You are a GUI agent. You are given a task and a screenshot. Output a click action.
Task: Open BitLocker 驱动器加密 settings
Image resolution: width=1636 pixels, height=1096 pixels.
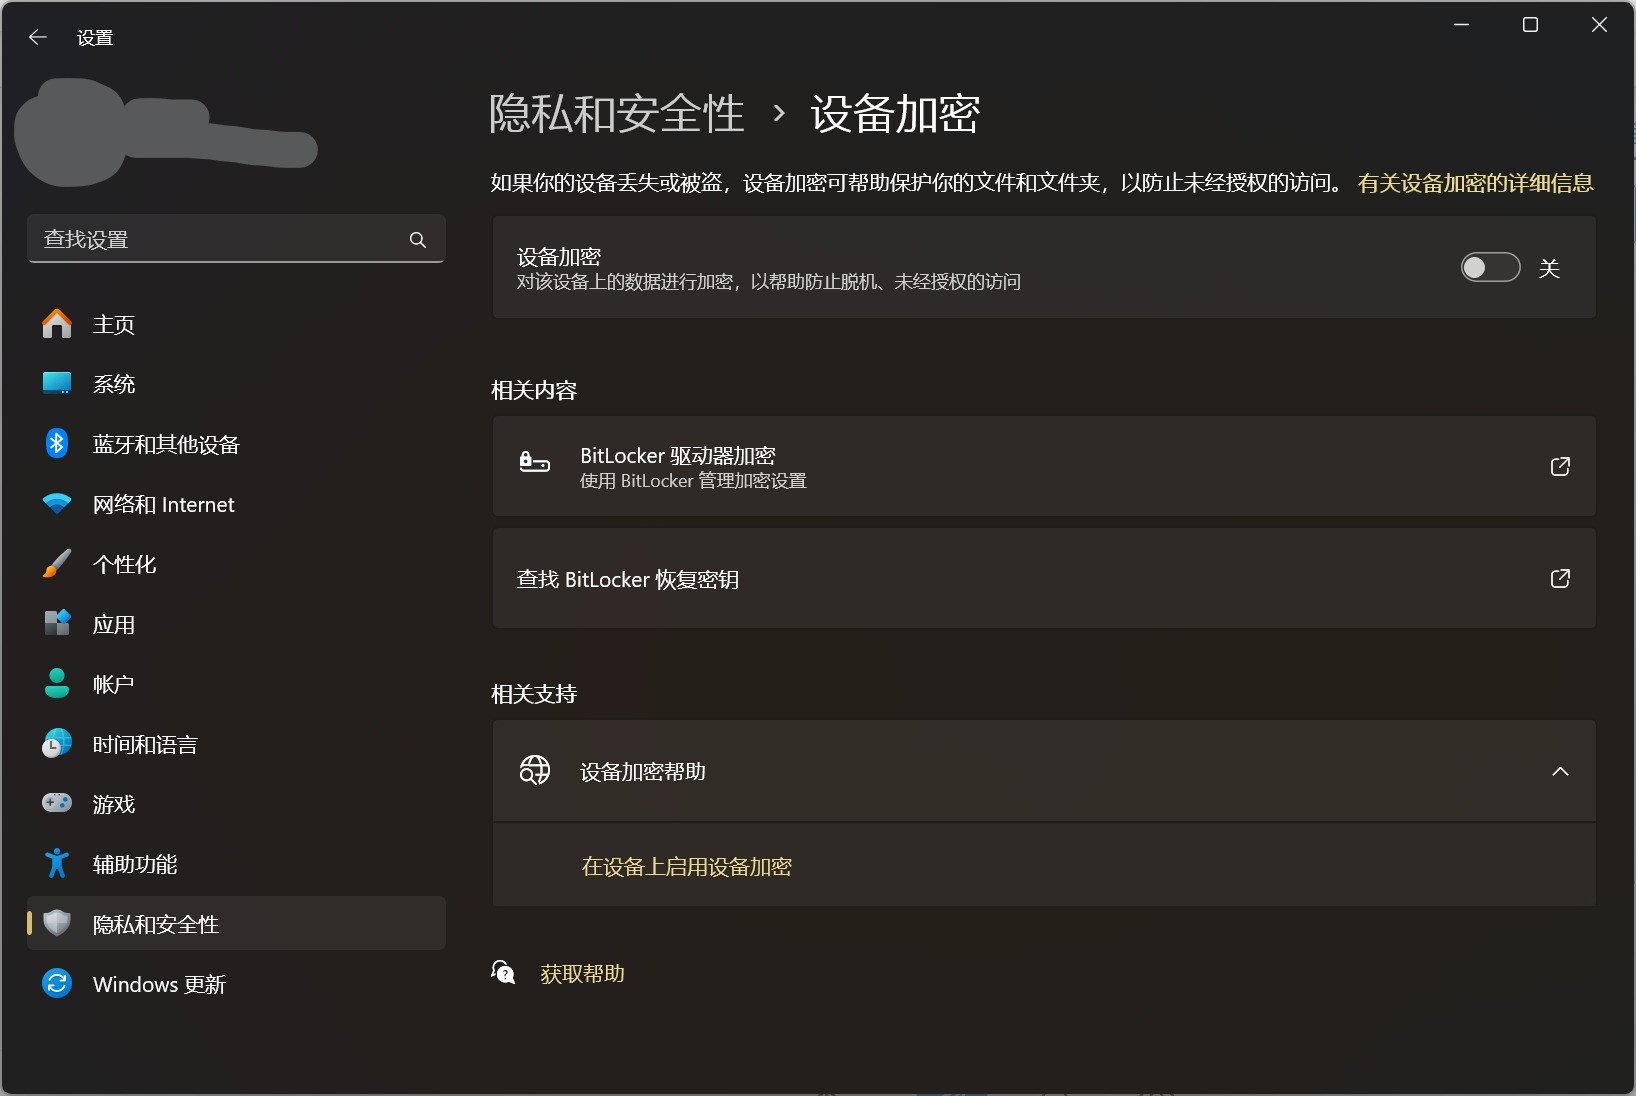[1044, 467]
